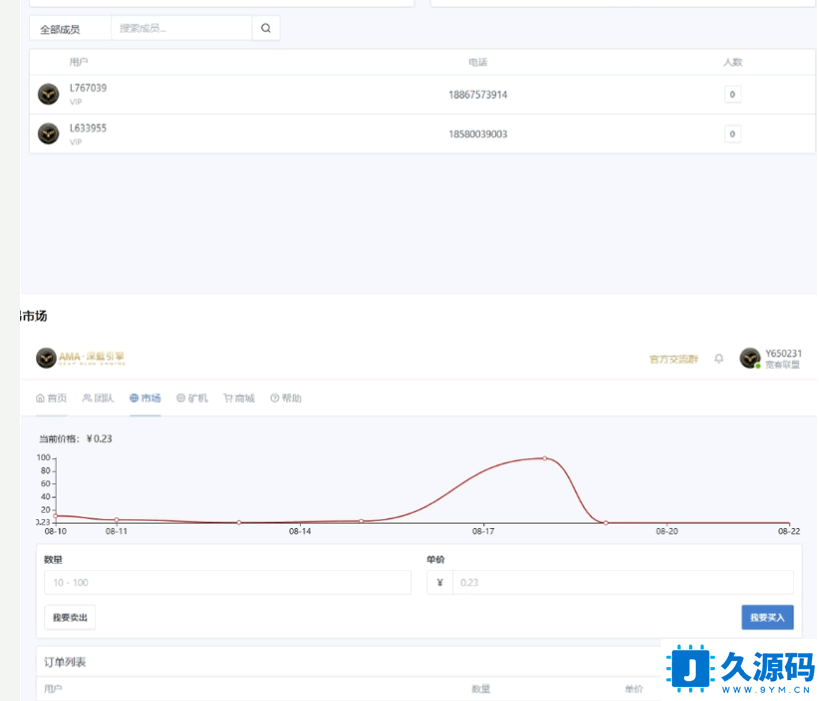Click the 我要卖出 sell button
This screenshot has width=819, height=701.
[x=70, y=618]
